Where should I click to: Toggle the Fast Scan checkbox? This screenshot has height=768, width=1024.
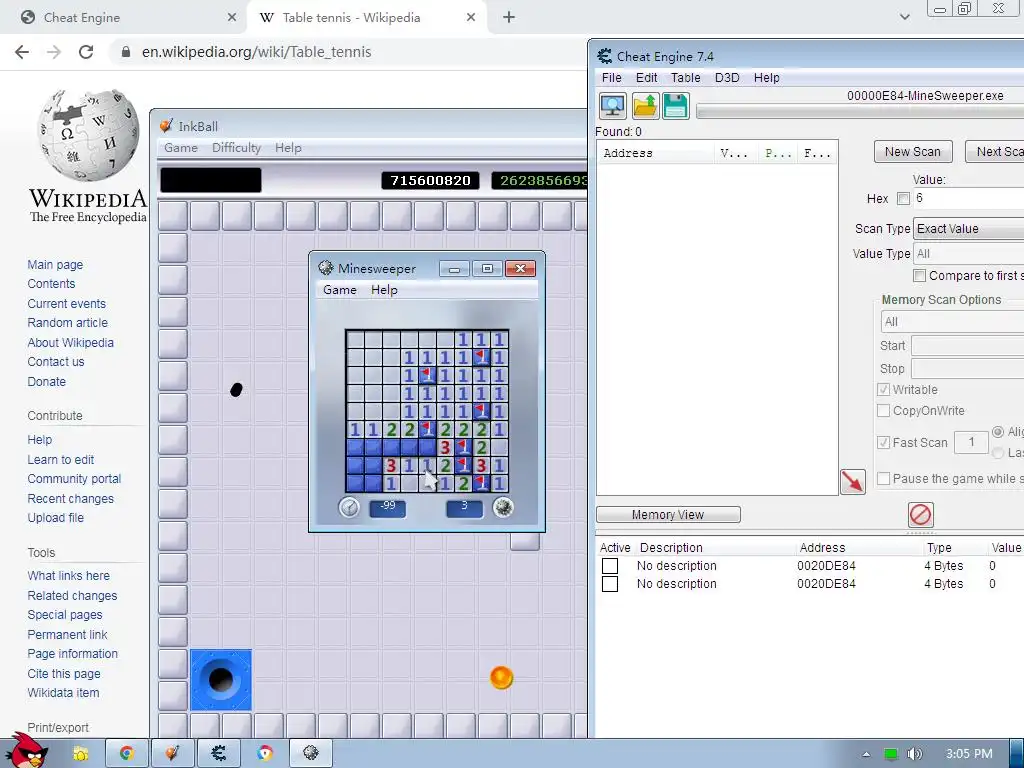point(884,443)
